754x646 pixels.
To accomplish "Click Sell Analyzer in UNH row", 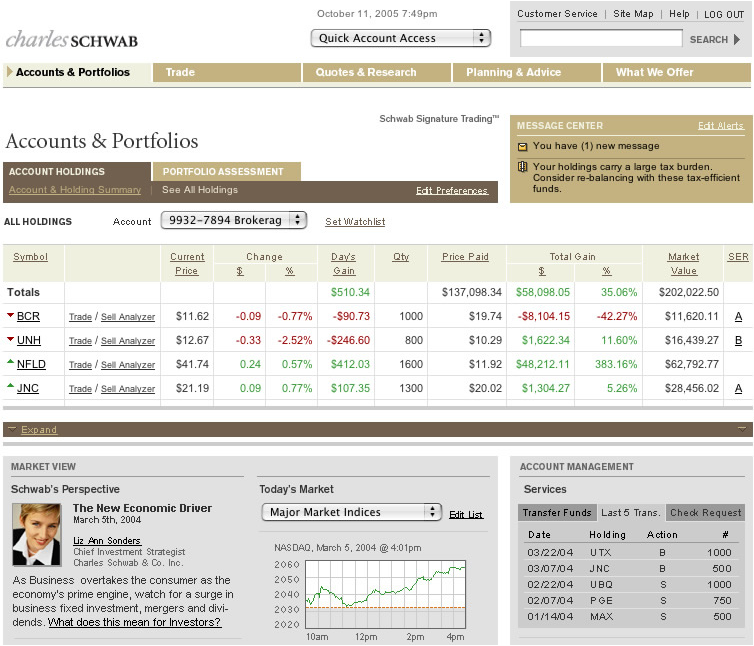I will click(x=128, y=341).
